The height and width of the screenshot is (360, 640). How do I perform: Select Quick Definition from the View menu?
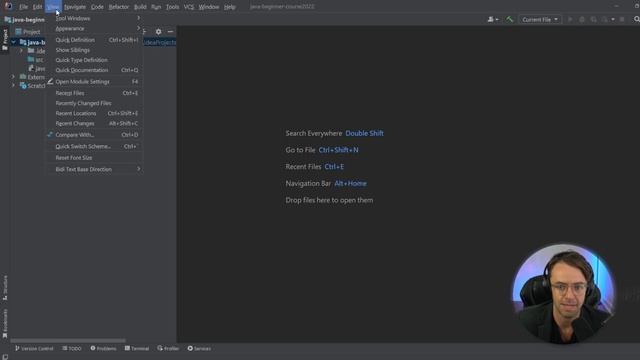pos(94,40)
